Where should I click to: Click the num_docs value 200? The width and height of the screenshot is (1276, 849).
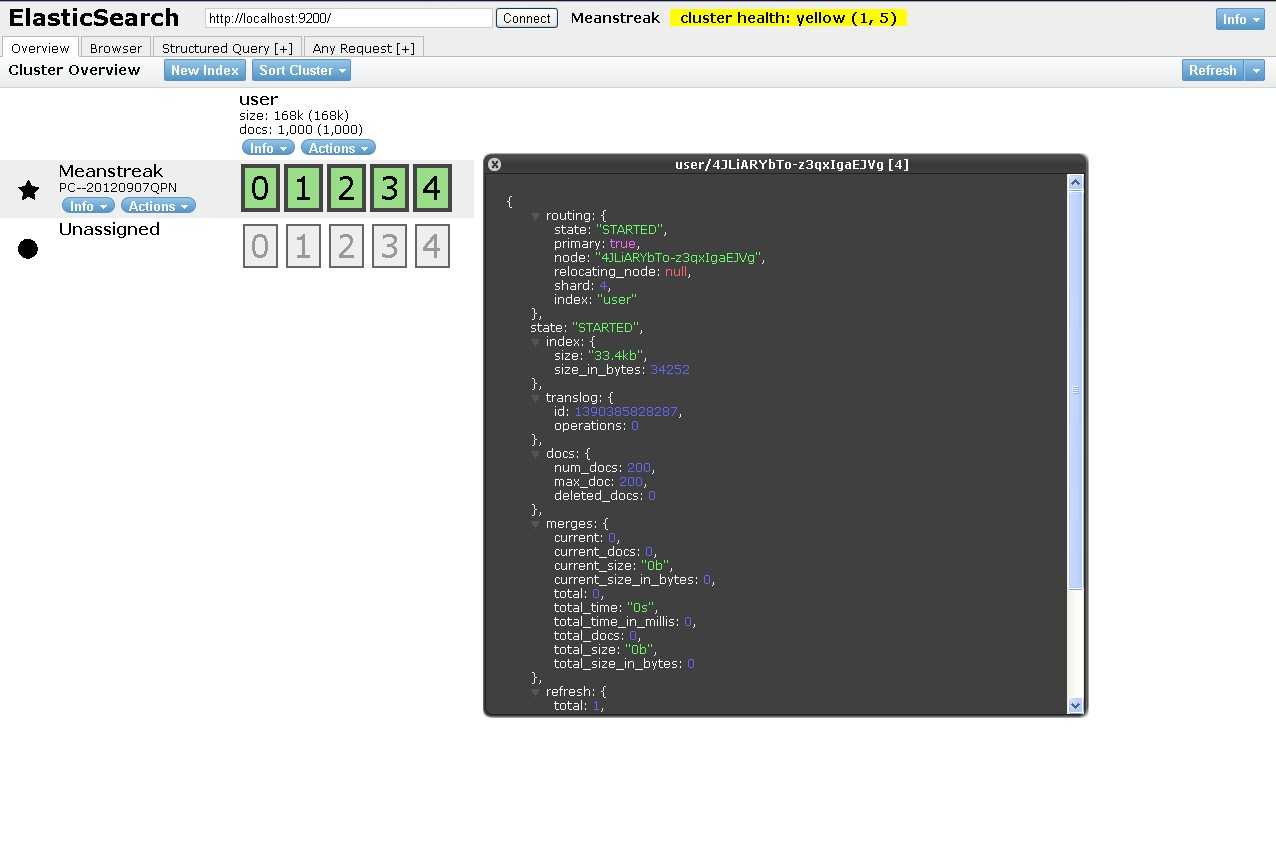638,468
